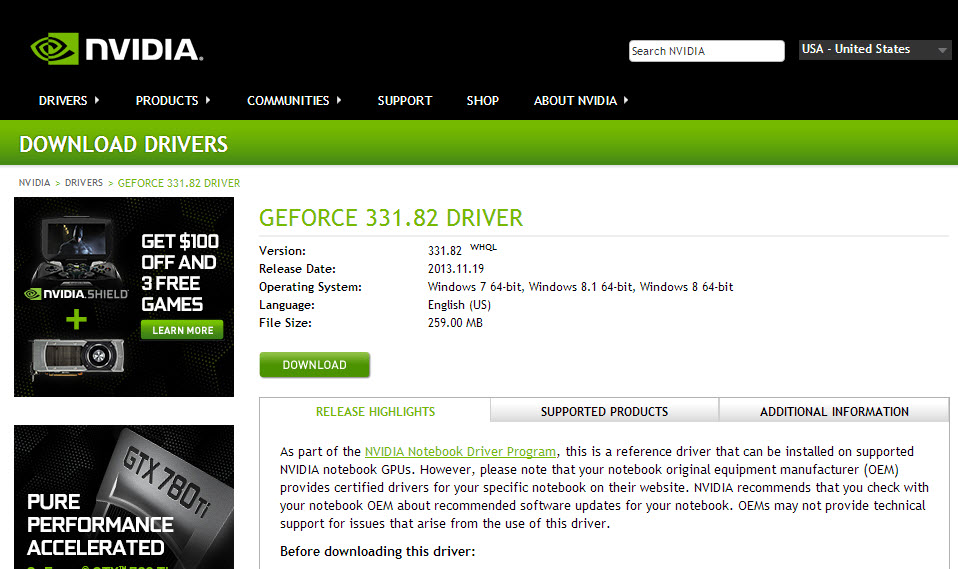Viewport: 958px width, 569px height.
Task: Go to the Support page
Action: pyautogui.click(x=404, y=101)
